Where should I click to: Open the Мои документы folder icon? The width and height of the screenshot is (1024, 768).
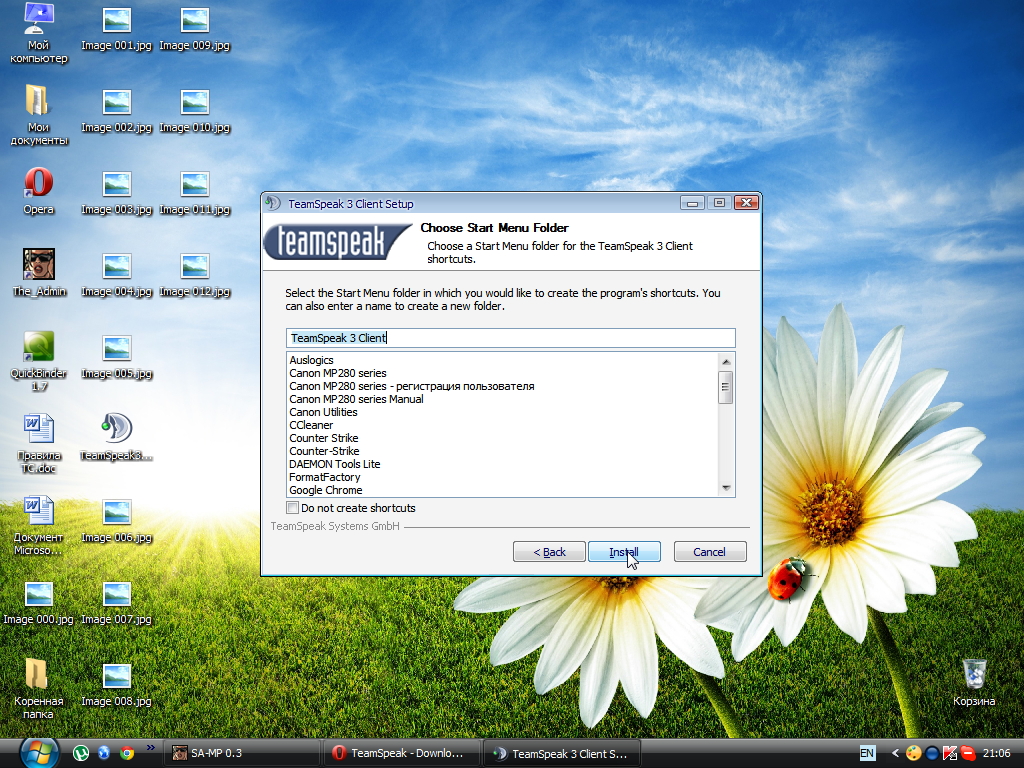click(x=39, y=115)
